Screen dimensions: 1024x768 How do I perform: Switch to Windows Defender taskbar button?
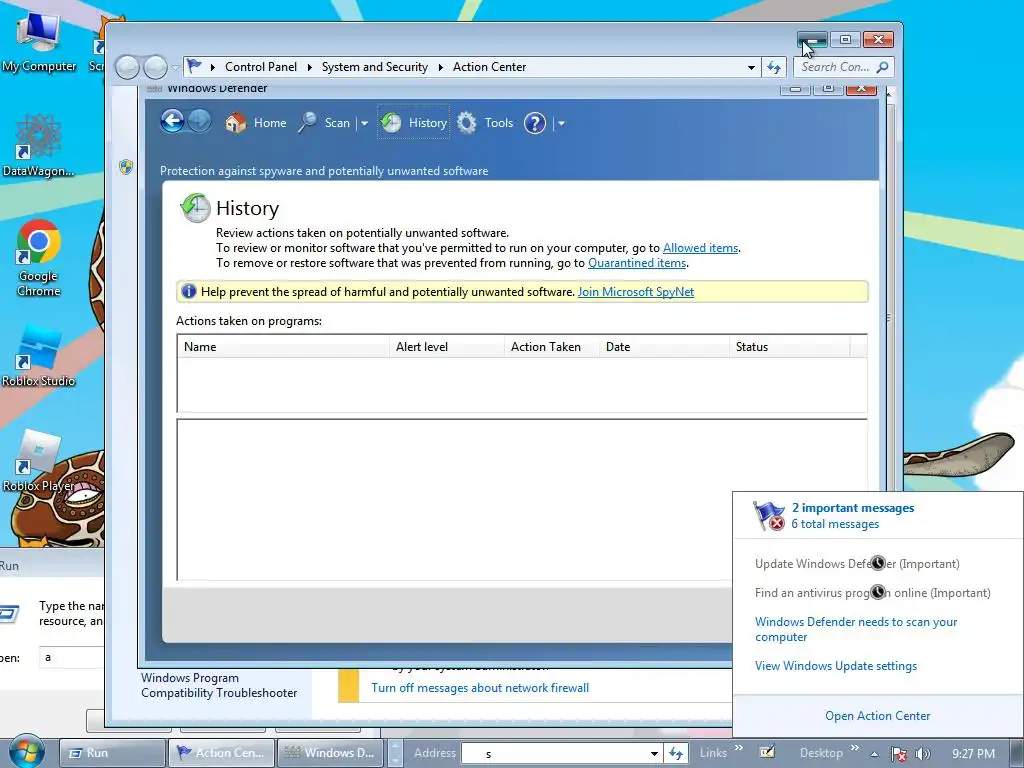point(330,752)
